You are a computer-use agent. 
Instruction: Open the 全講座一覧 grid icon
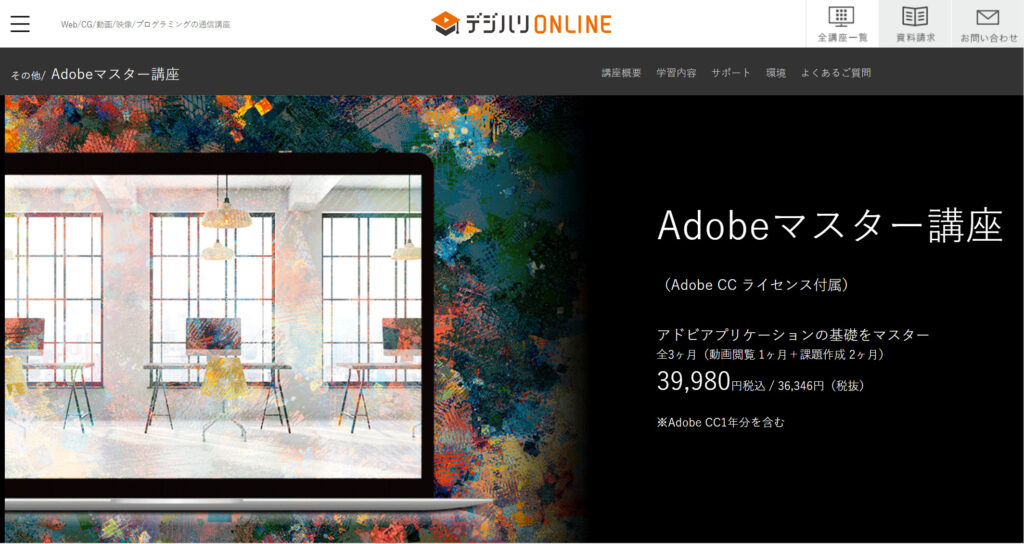click(842, 17)
